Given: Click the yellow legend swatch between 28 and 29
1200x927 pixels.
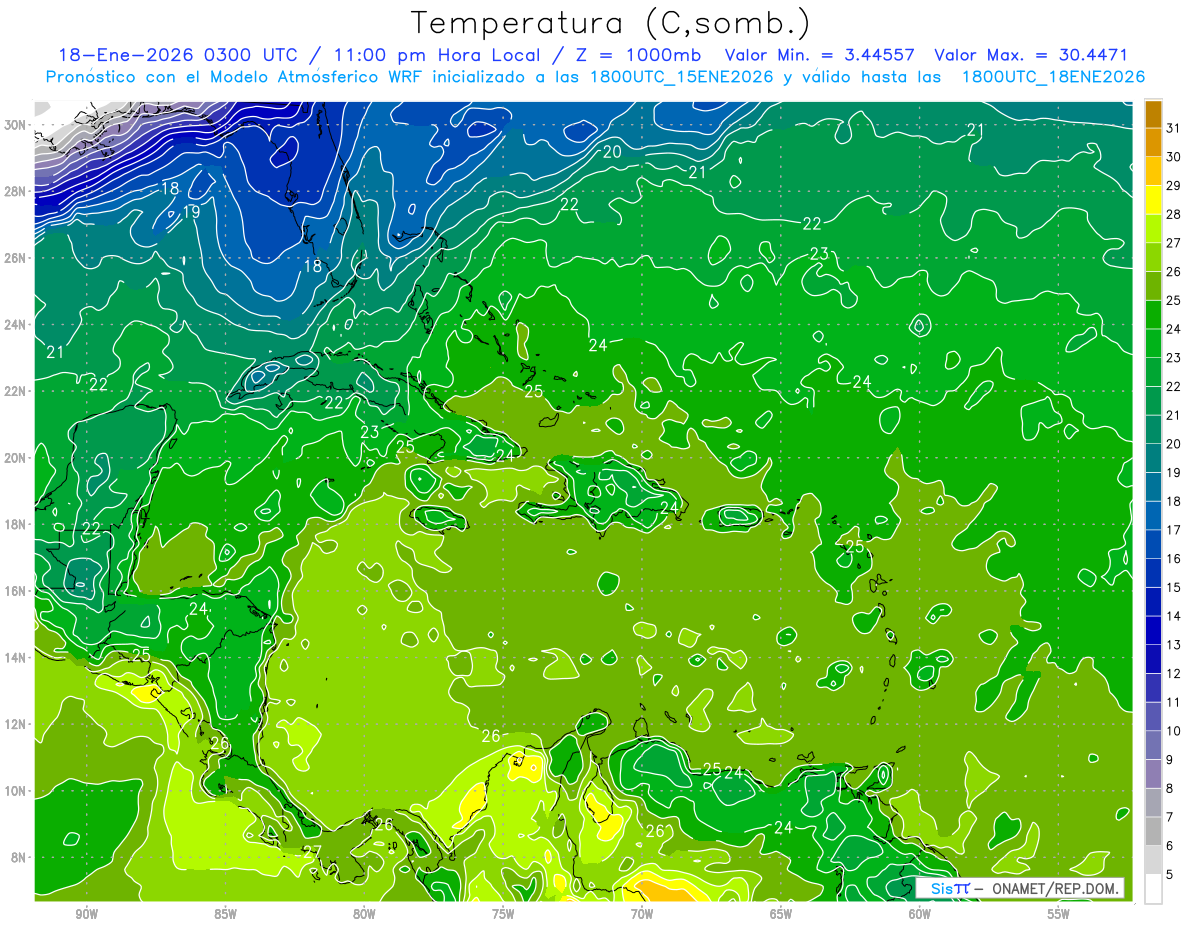Looking at the screenshot, I should coord(1153,199).
